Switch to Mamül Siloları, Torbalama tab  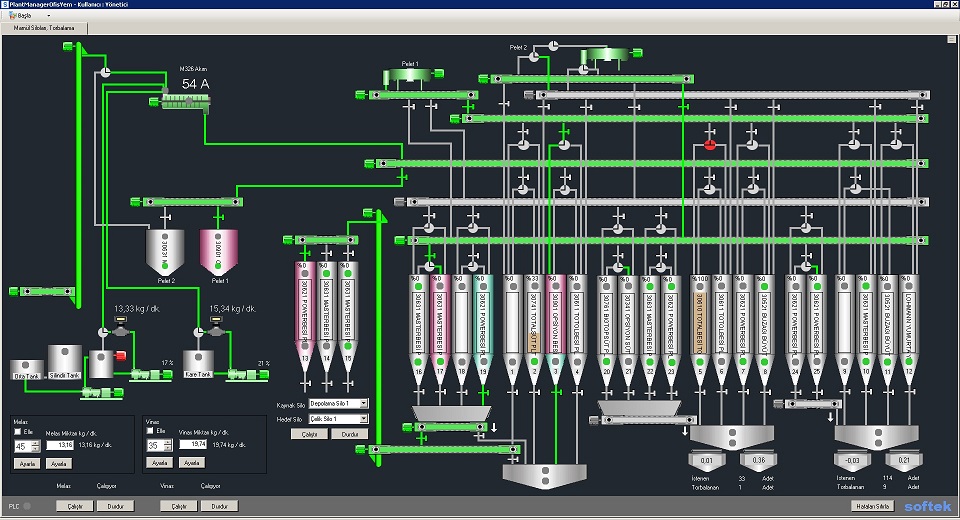click(x=45, y=28)
